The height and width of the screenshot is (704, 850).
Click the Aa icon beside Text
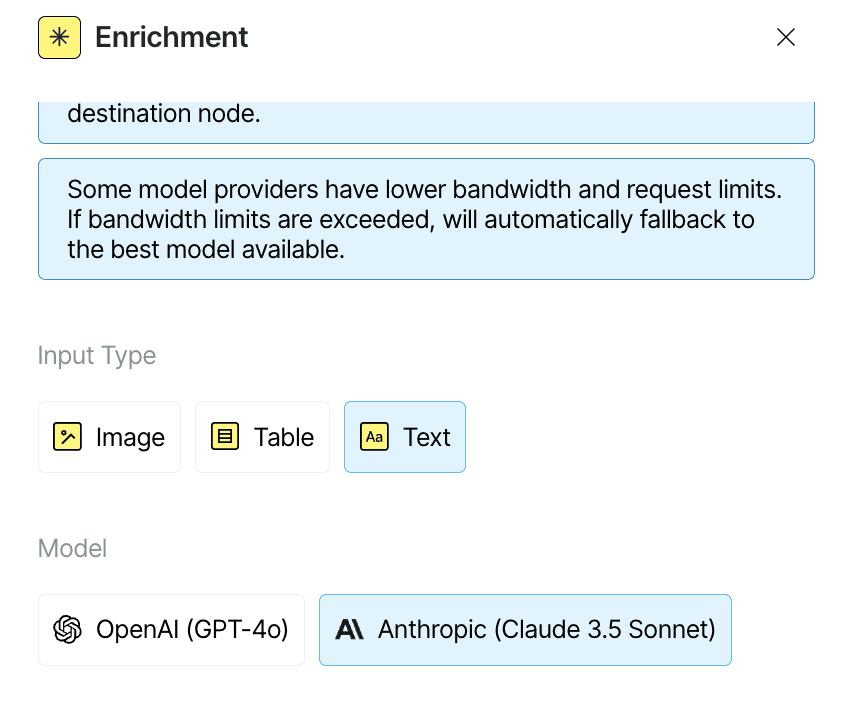click(375, 437)
